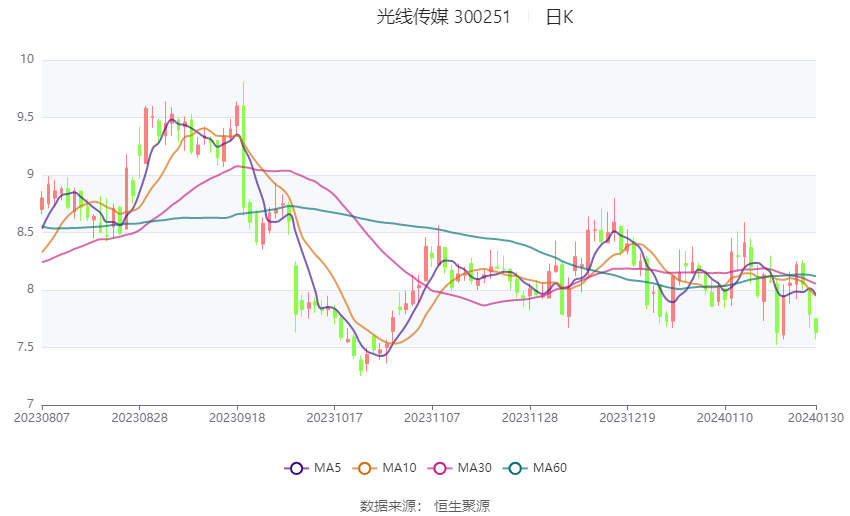Click the MA5 legend text label

click(x=327, y=468)
